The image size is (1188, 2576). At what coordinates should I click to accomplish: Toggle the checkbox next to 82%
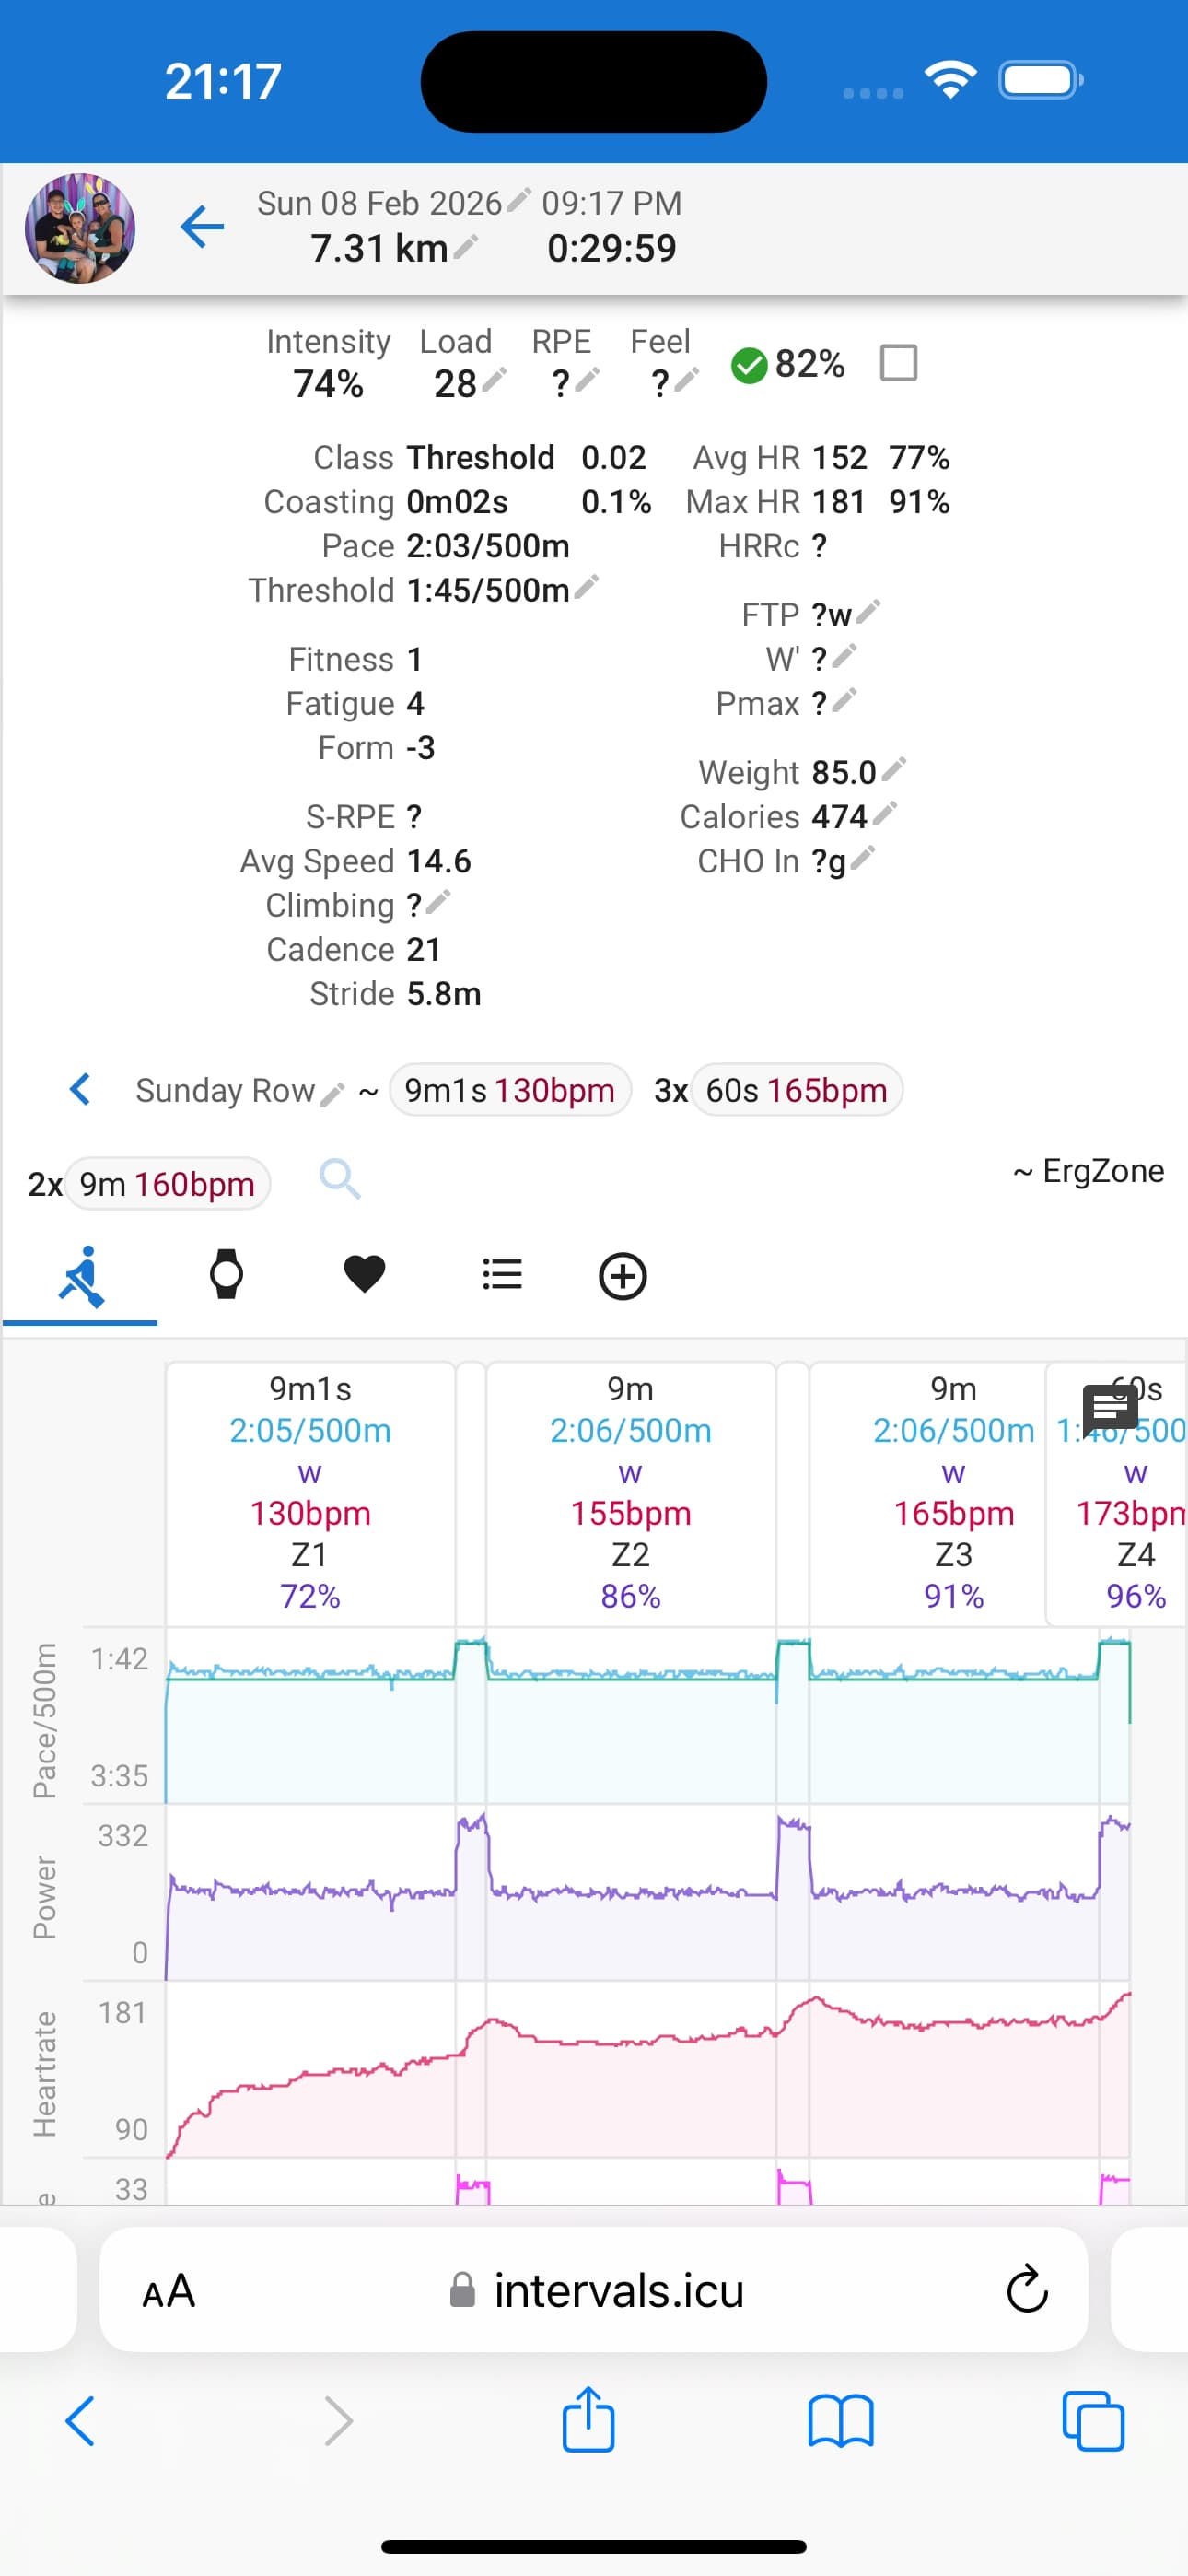point(897,363)
